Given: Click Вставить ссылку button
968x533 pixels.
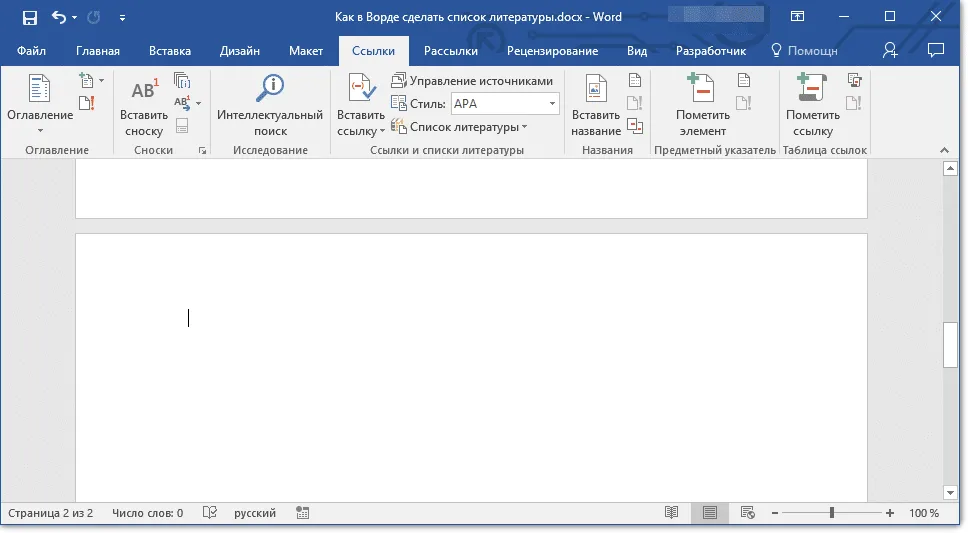Looking at the screenshot, I should point(361,104).
